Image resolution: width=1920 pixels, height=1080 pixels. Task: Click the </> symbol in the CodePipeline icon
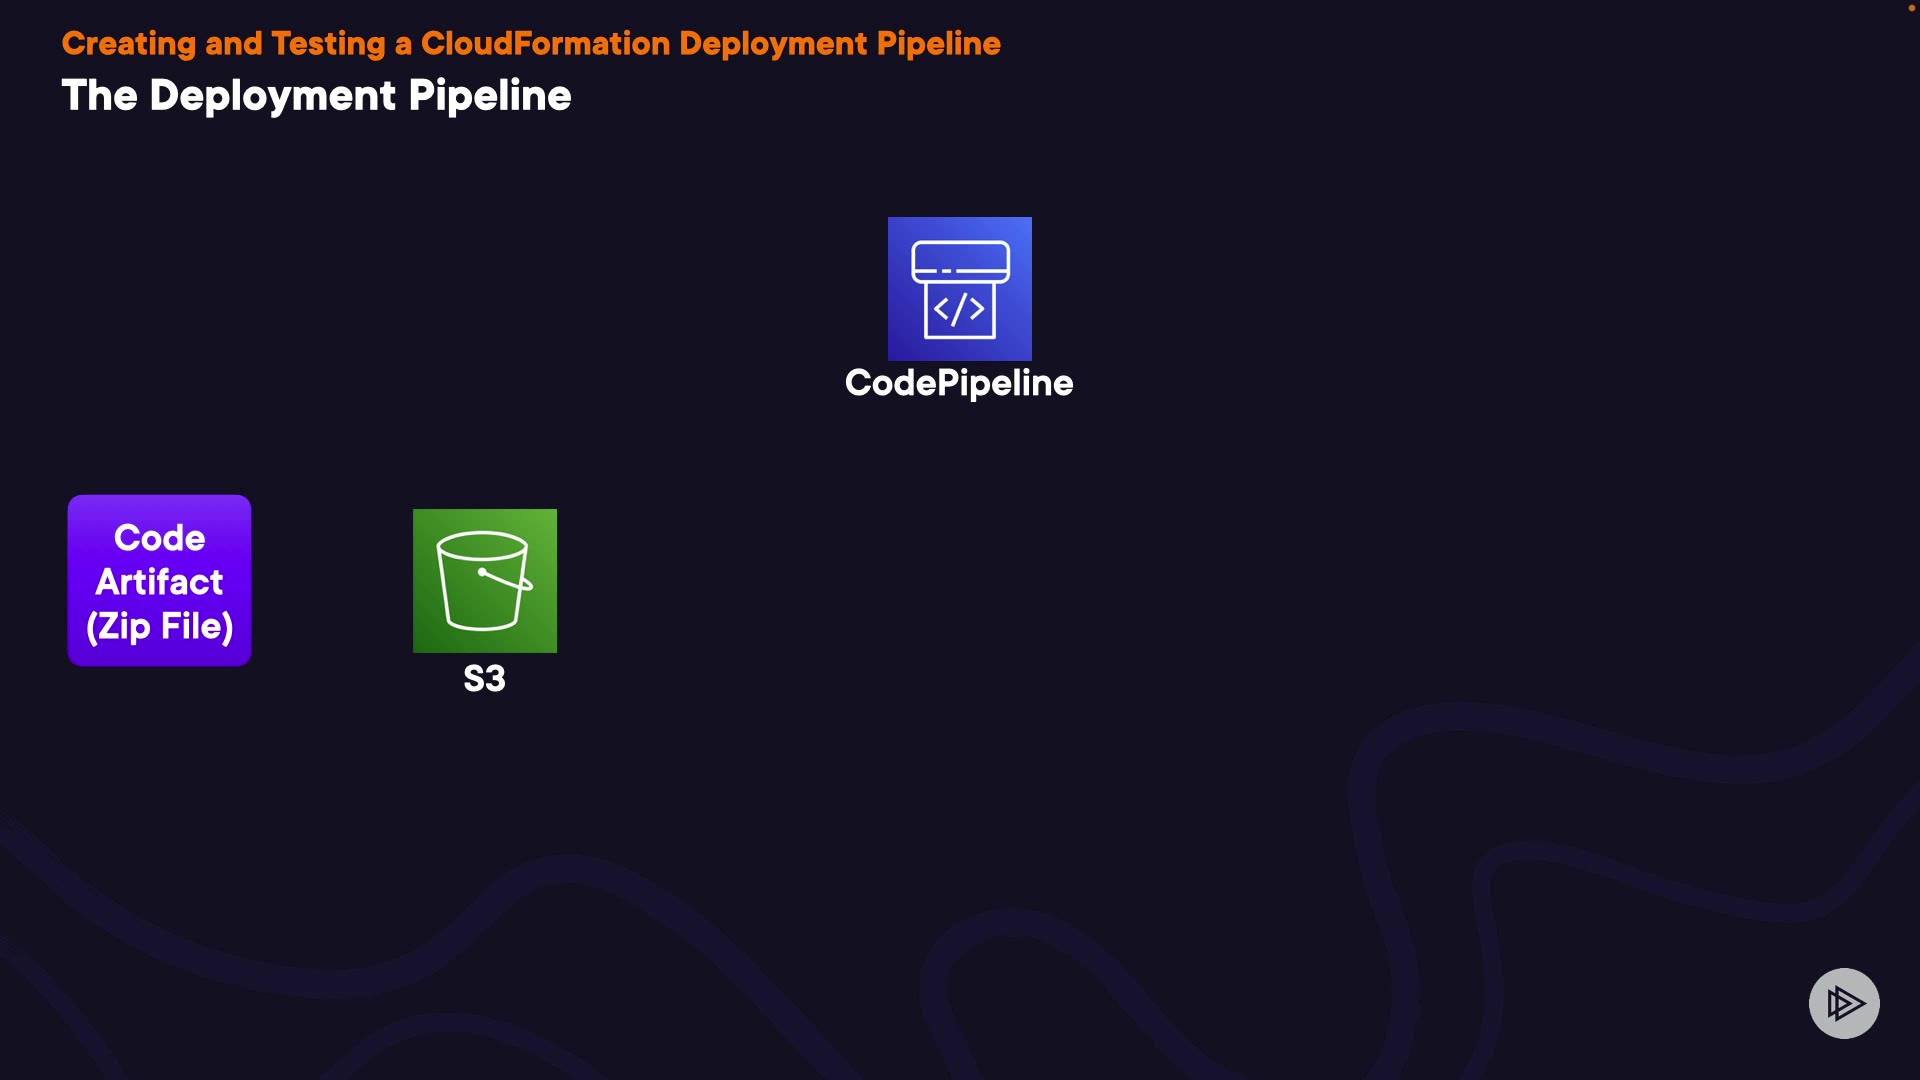click(x=959, y=309)
